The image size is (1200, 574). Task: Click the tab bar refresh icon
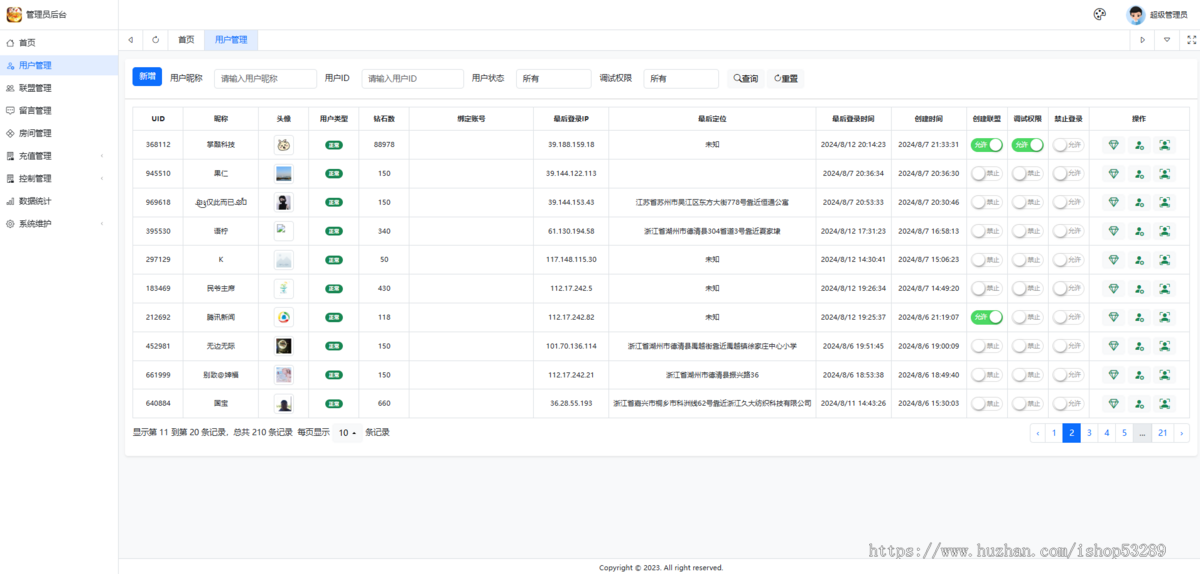pos(155,40)
